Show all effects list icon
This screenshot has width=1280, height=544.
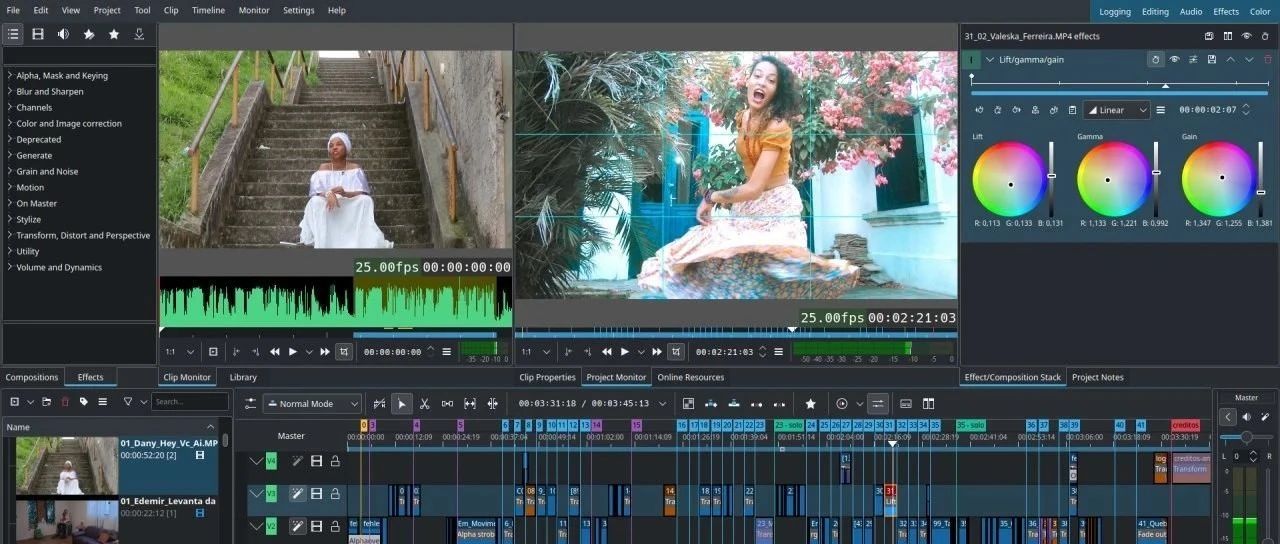tap(13, 34)
